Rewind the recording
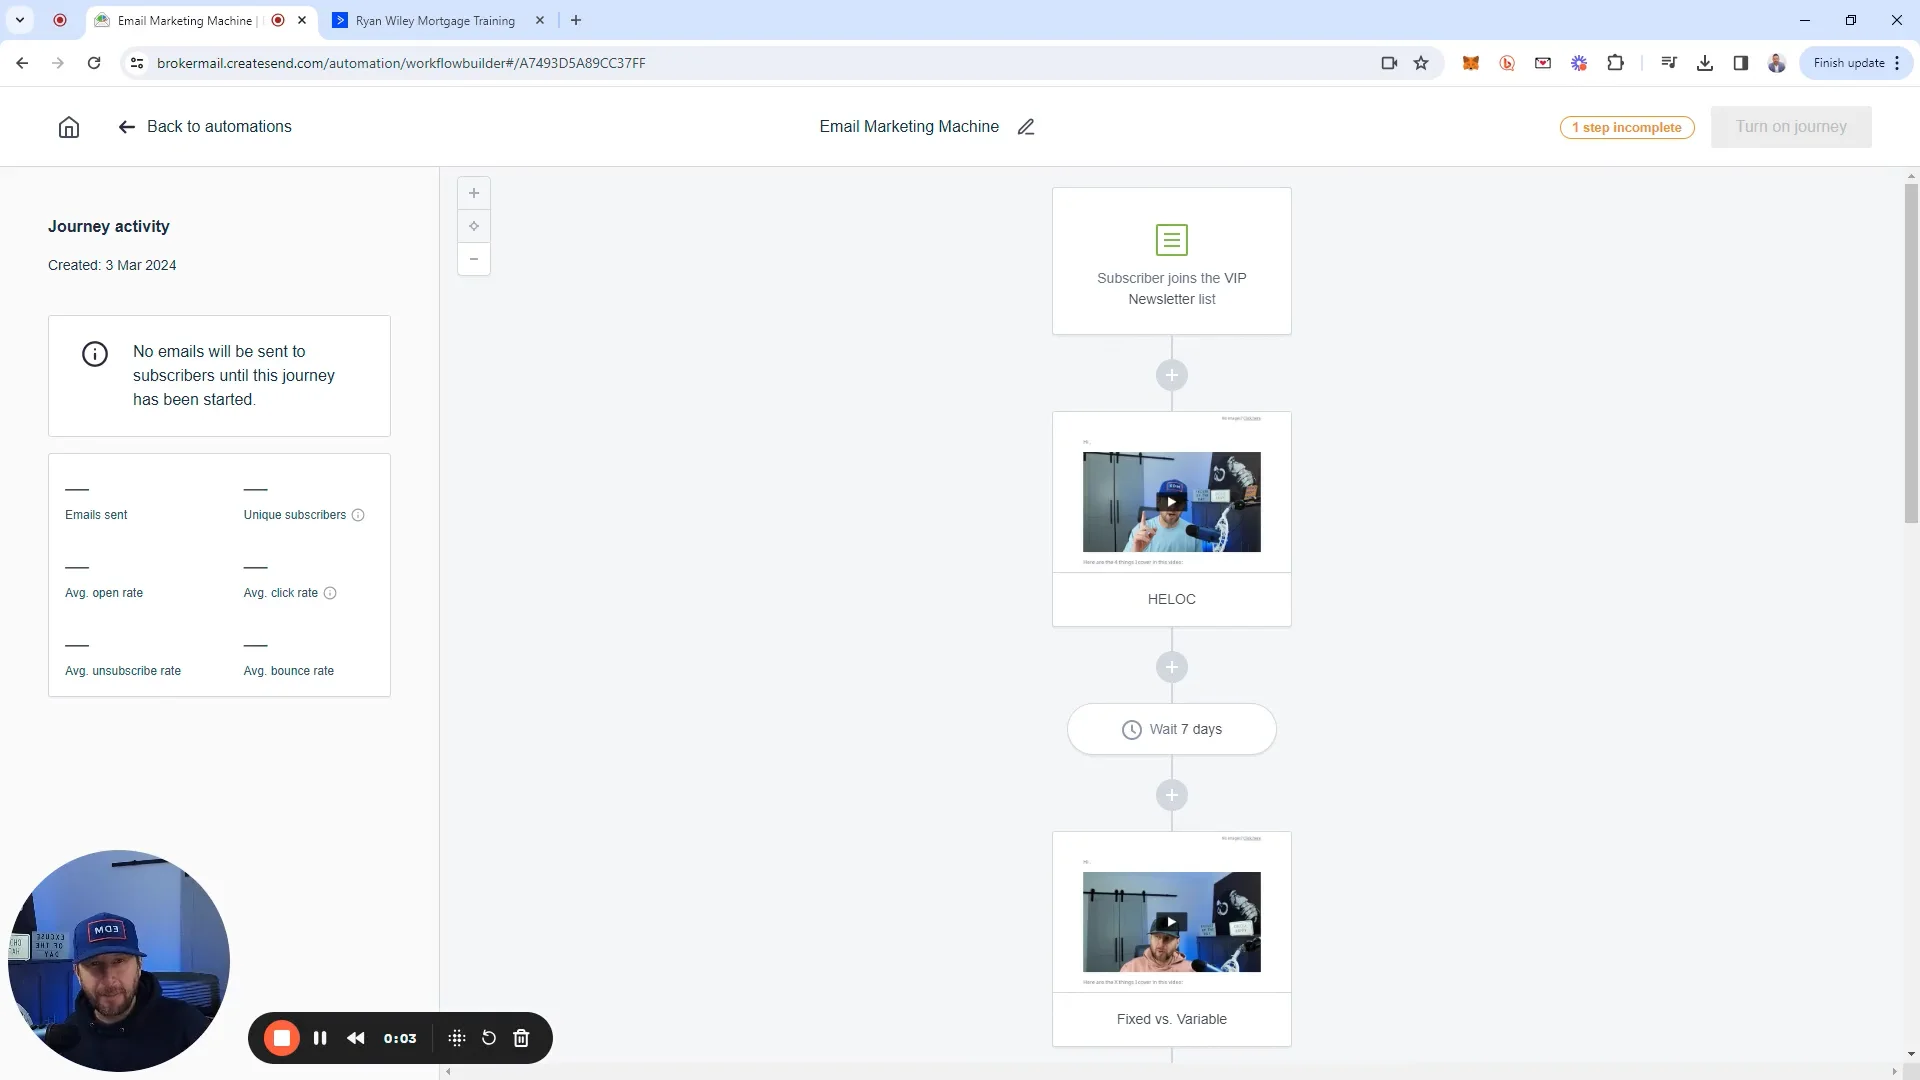The height and width of the screenshot is (1080, 1920). pyautogui.click(x=356, y=1038)
